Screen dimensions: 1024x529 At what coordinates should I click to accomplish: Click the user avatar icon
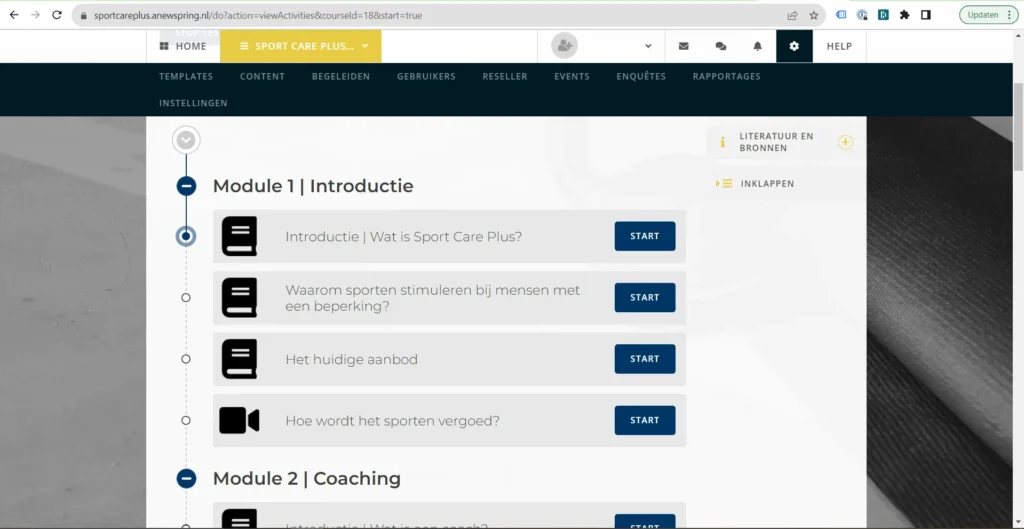pyautogui.click(x=564, y=46)
